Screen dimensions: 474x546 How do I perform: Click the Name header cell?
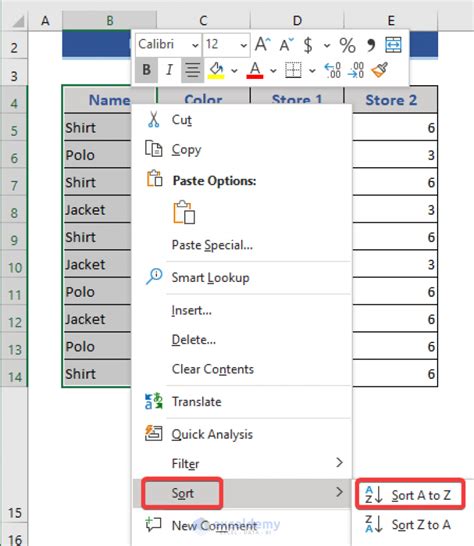coord(98,100)
